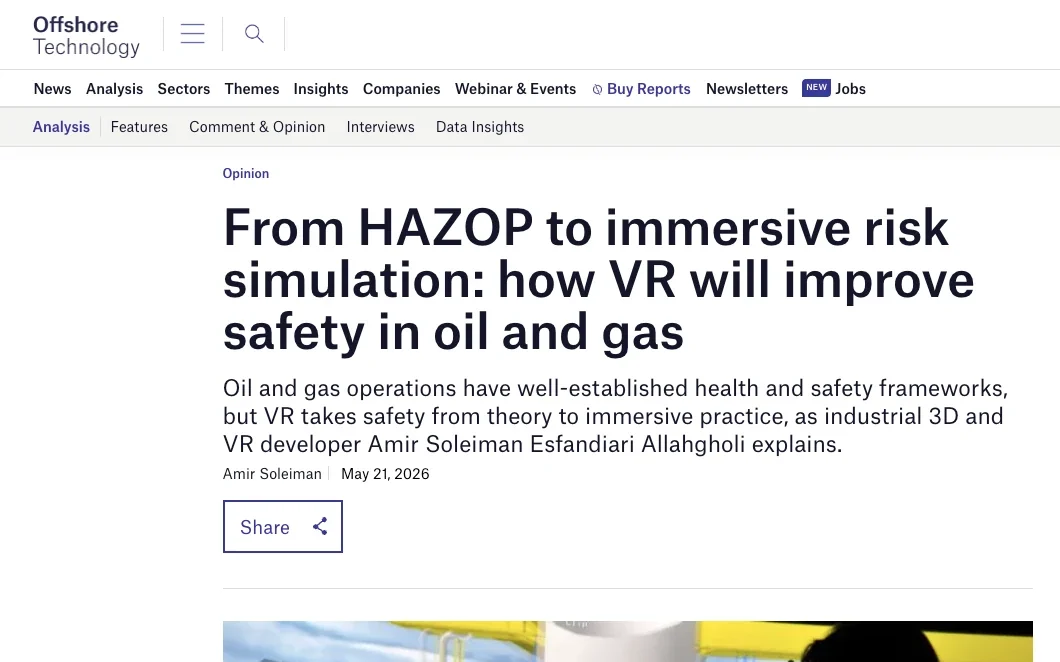Image resolution: width=1060 pixels, height=662 pixels.
Task: Switch to Comment & Opinion tab
Action: (x=257, y=126)
